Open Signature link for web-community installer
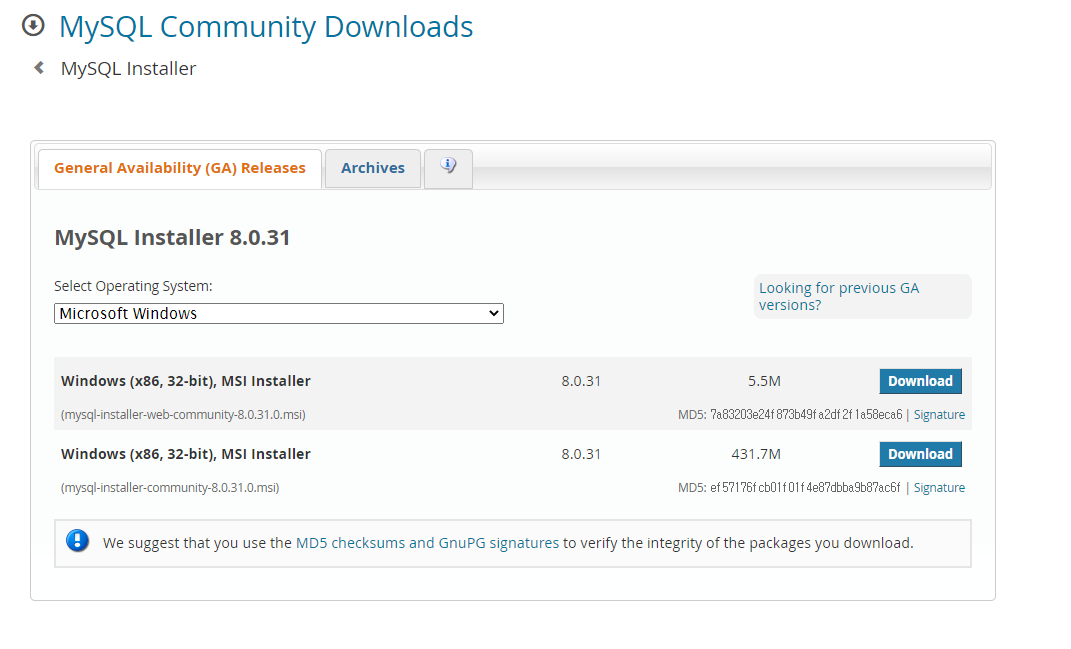1071x649 pixels. point(939,415)
